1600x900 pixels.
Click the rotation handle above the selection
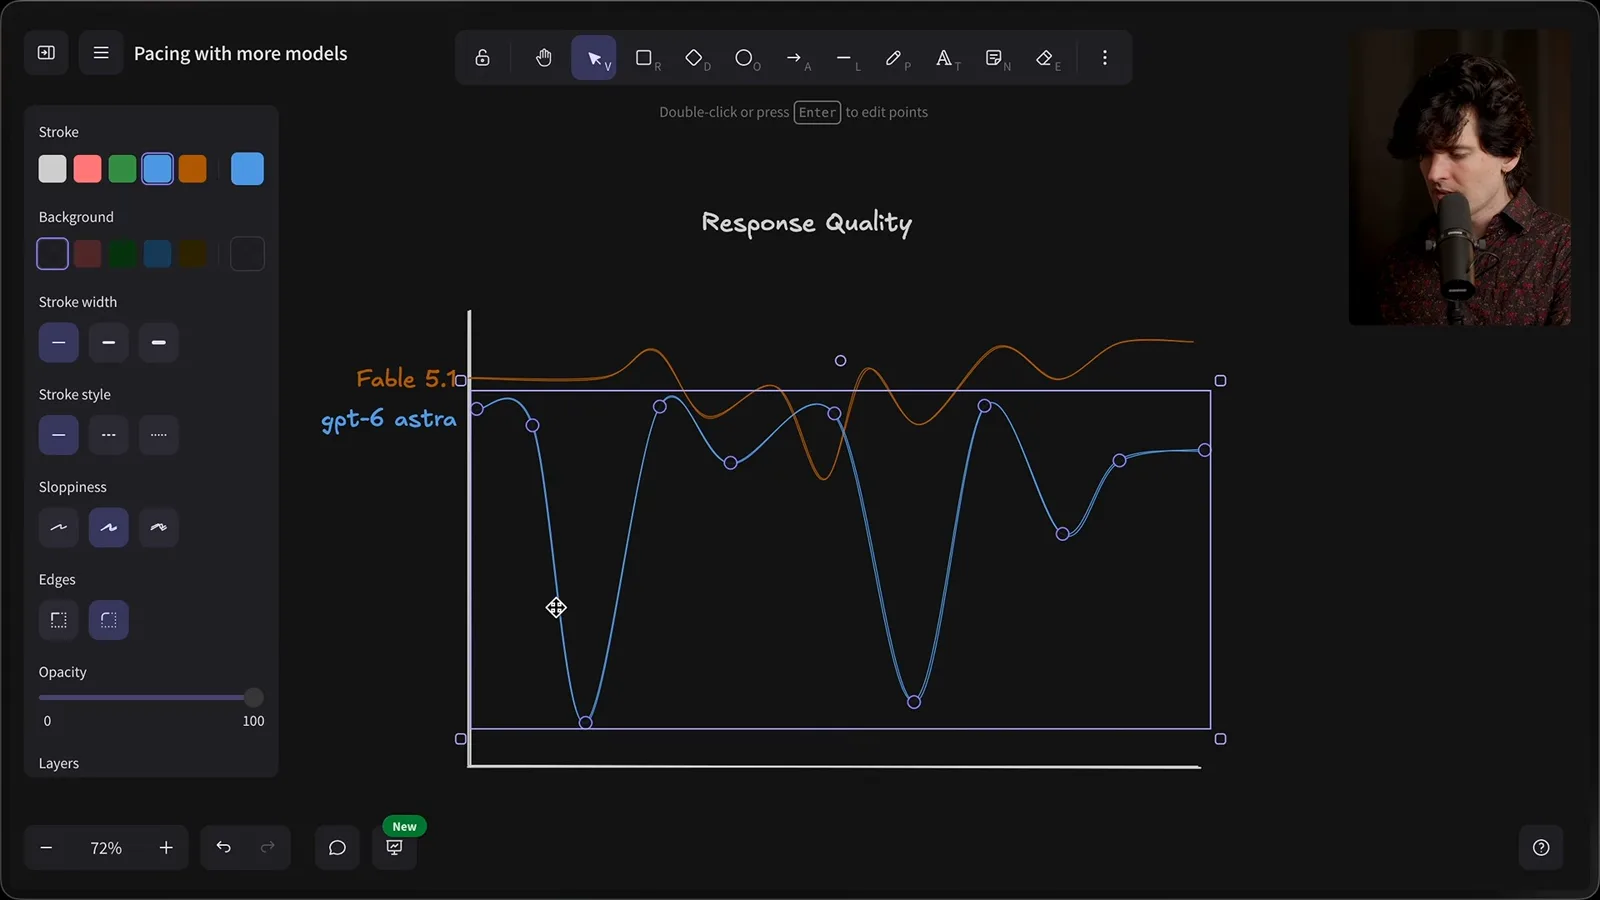(x=840, y=361)
